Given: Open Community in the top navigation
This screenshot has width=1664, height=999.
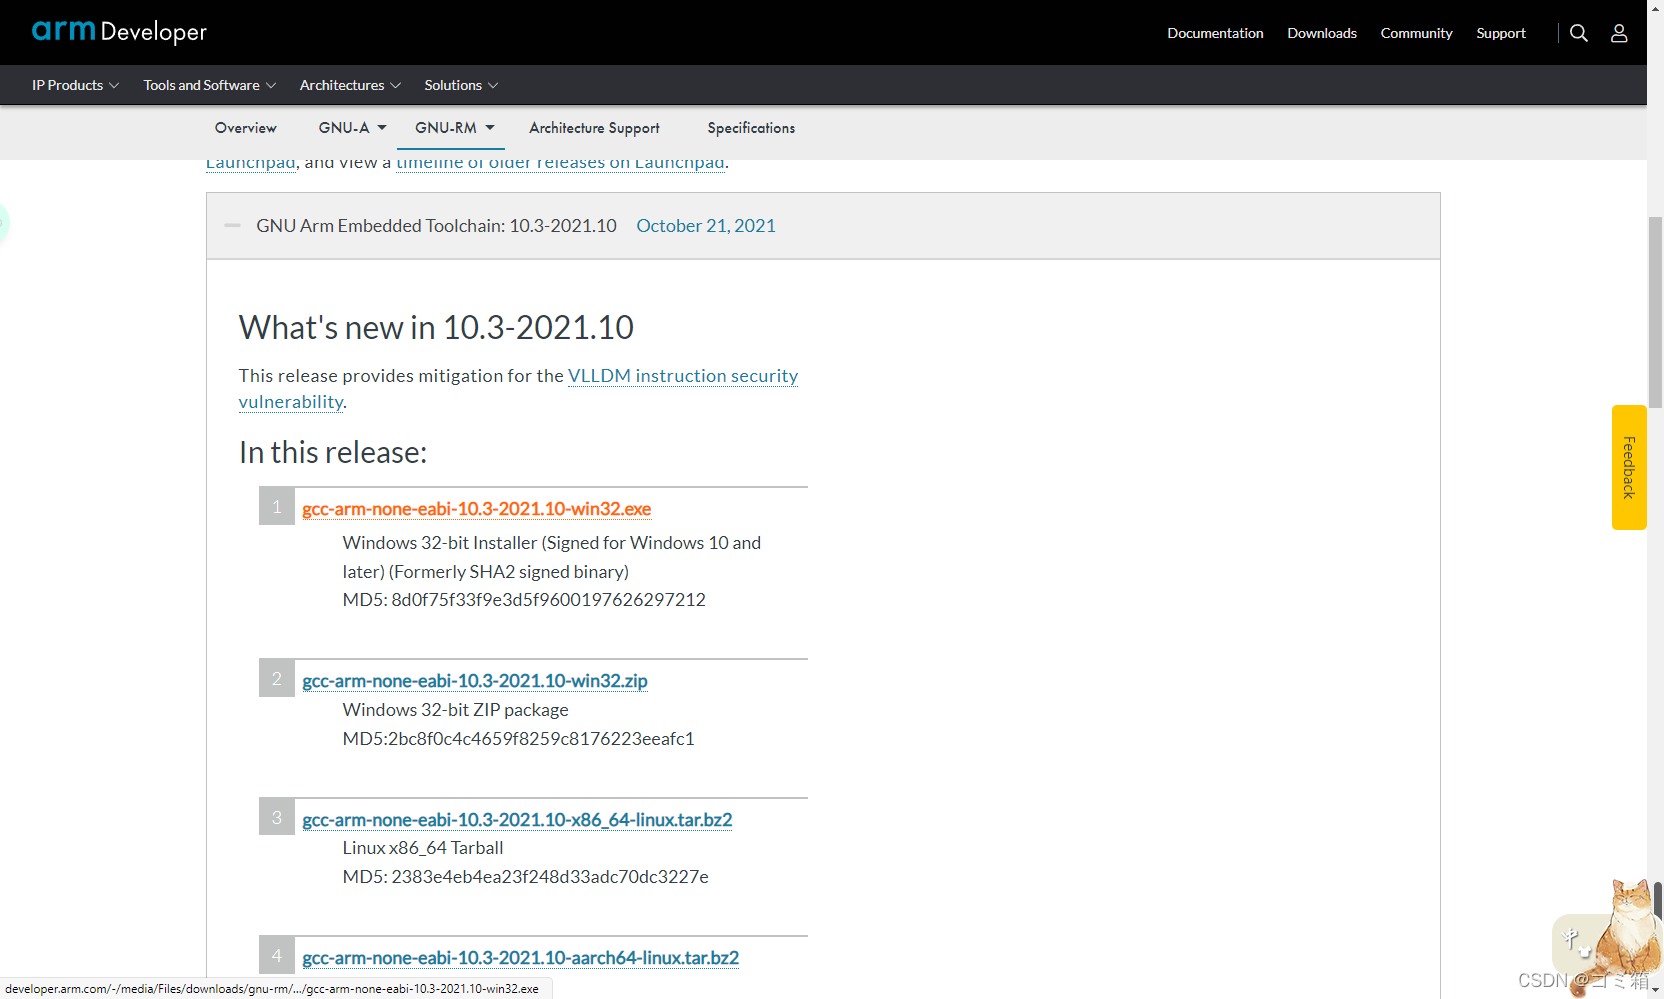Looking at the screenshot, I should click(x=1416, y=33).
